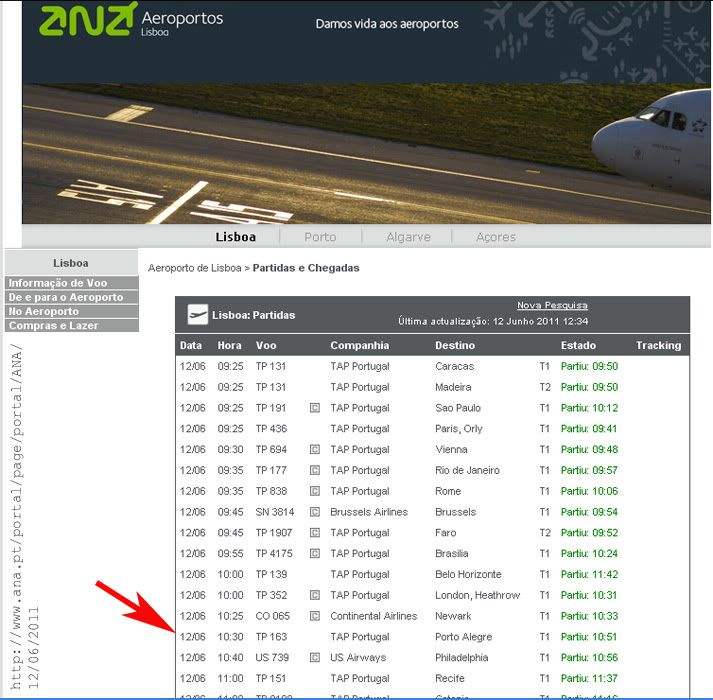Click the Lisboa Partidas airplane icon
713x700 pixels.
coord(198,315)
